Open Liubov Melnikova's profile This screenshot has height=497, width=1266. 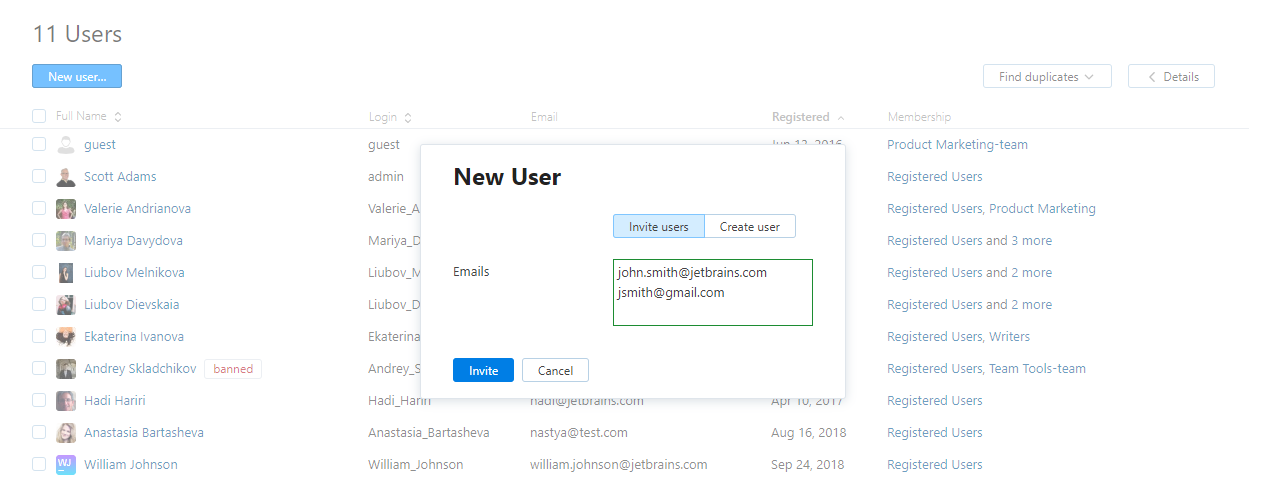(134, 273)
